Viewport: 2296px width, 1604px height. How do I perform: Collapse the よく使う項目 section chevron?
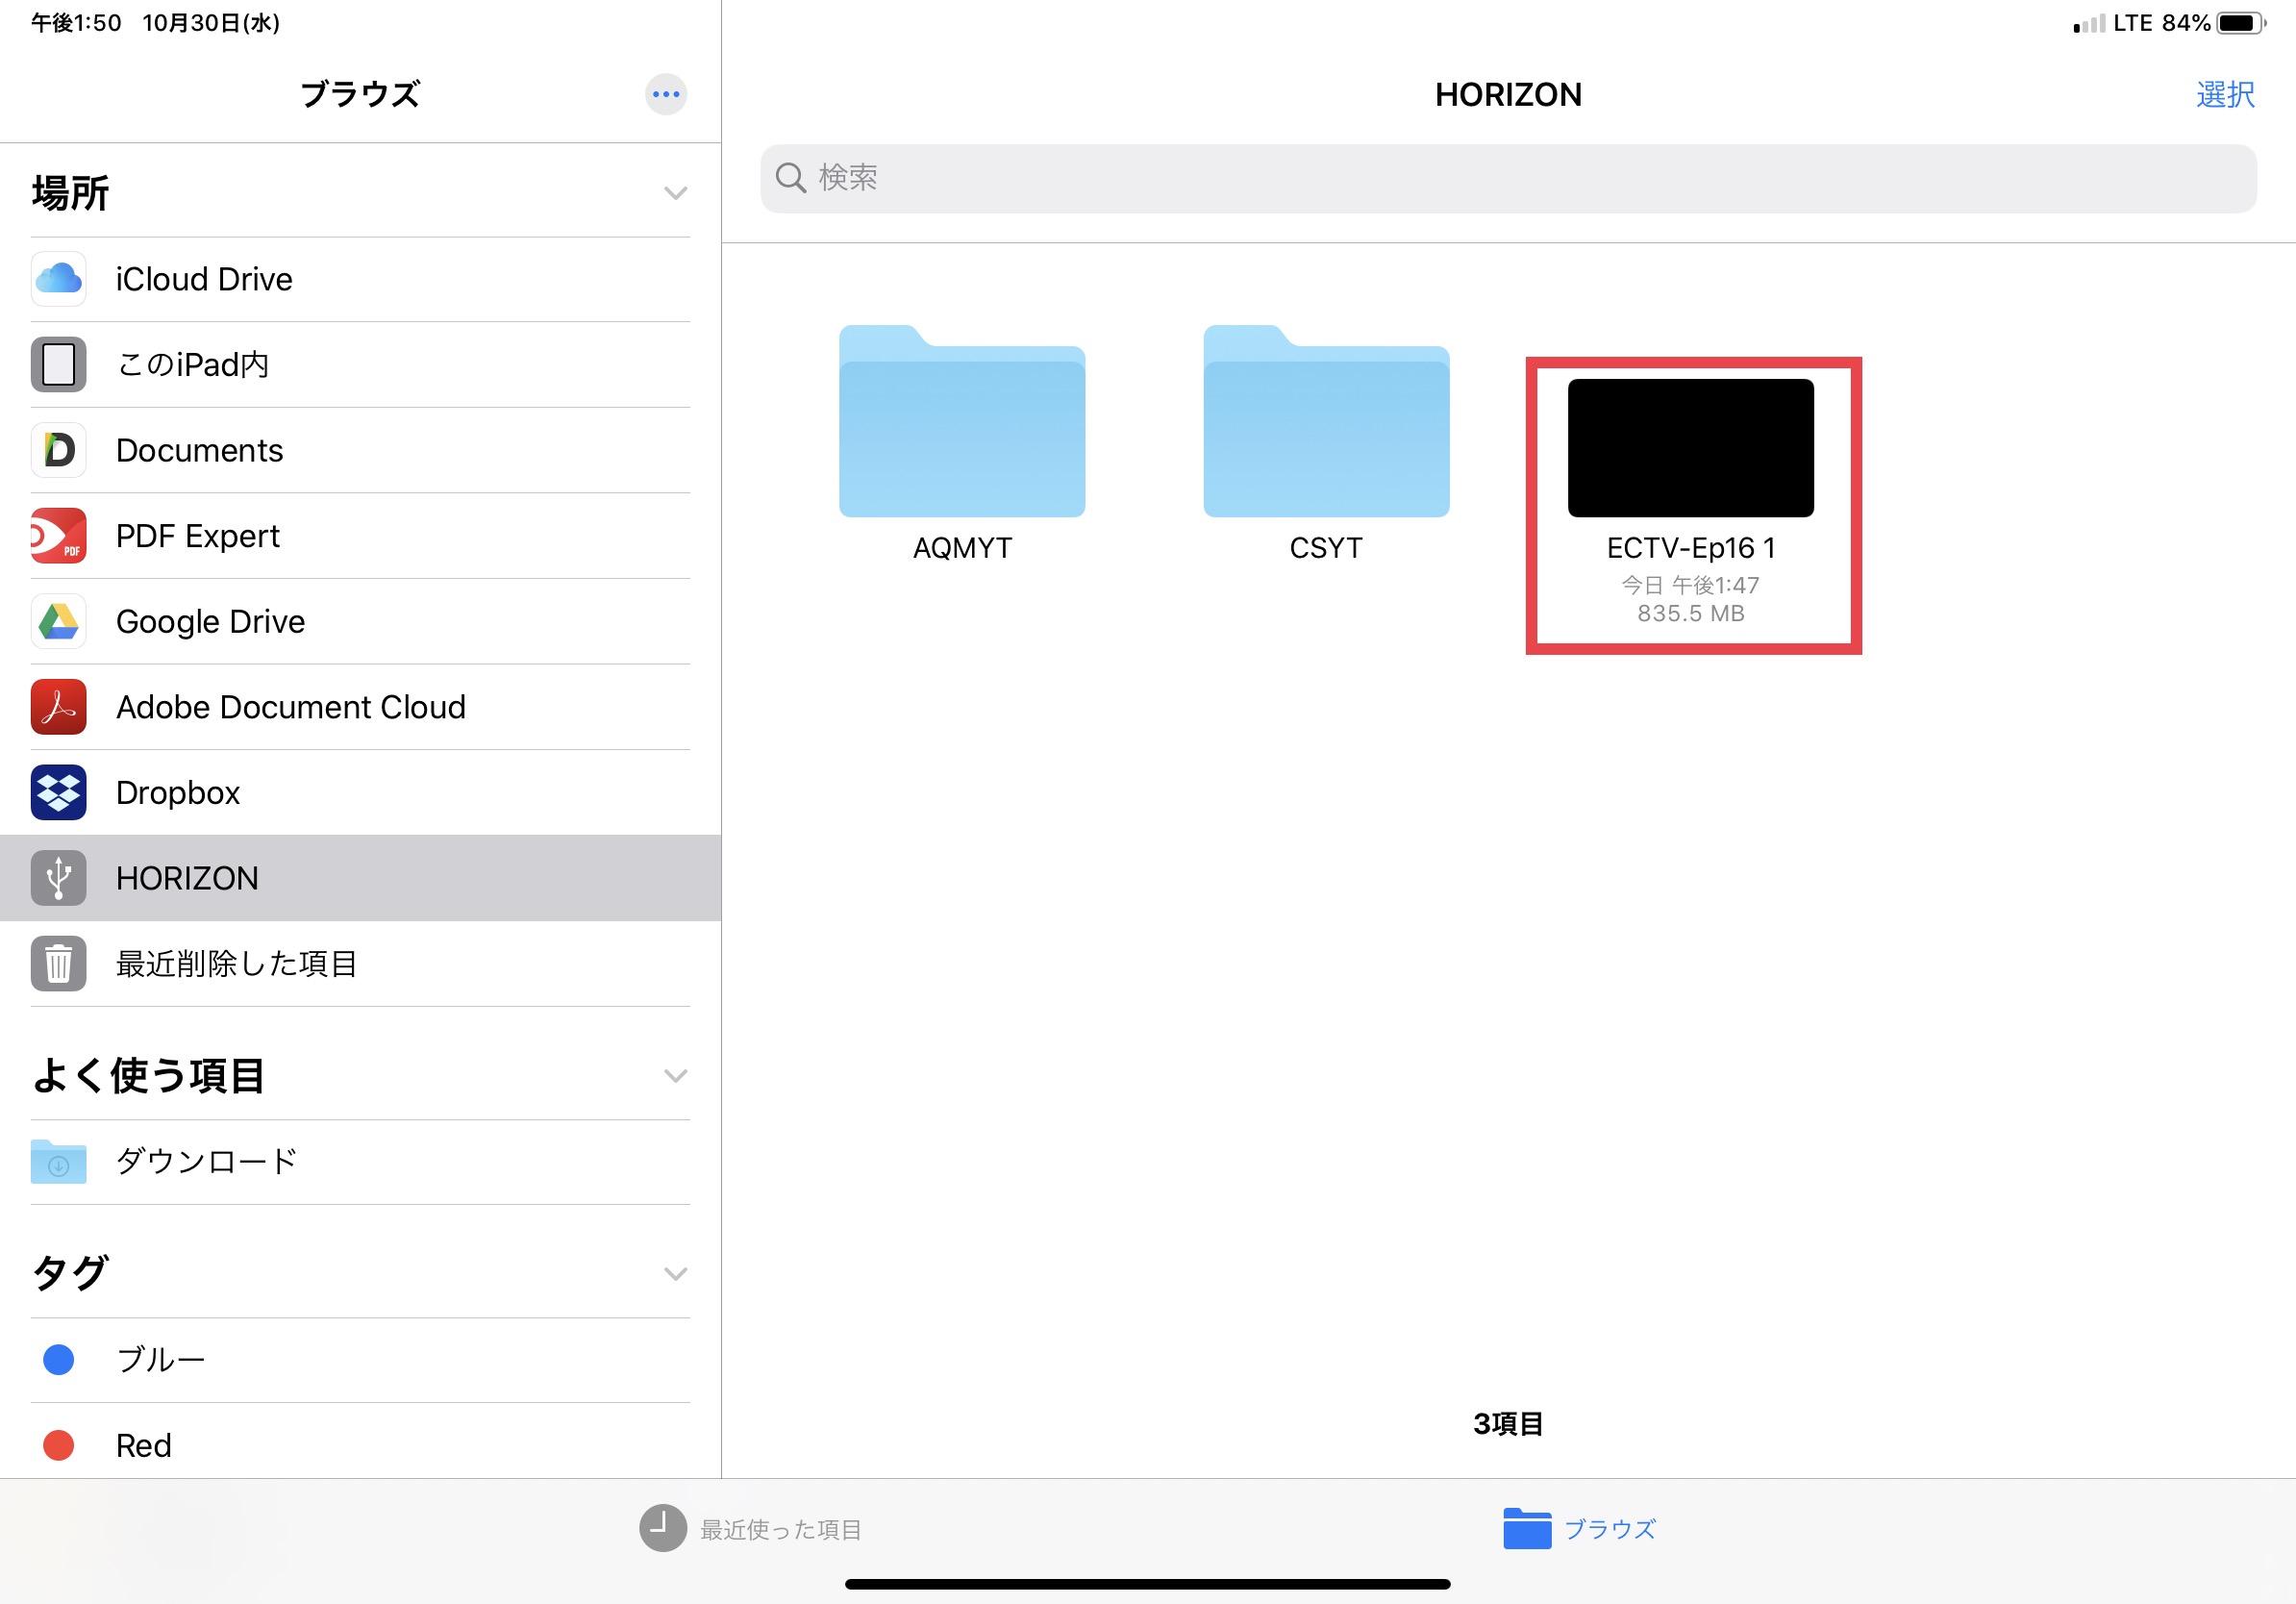675,1076
